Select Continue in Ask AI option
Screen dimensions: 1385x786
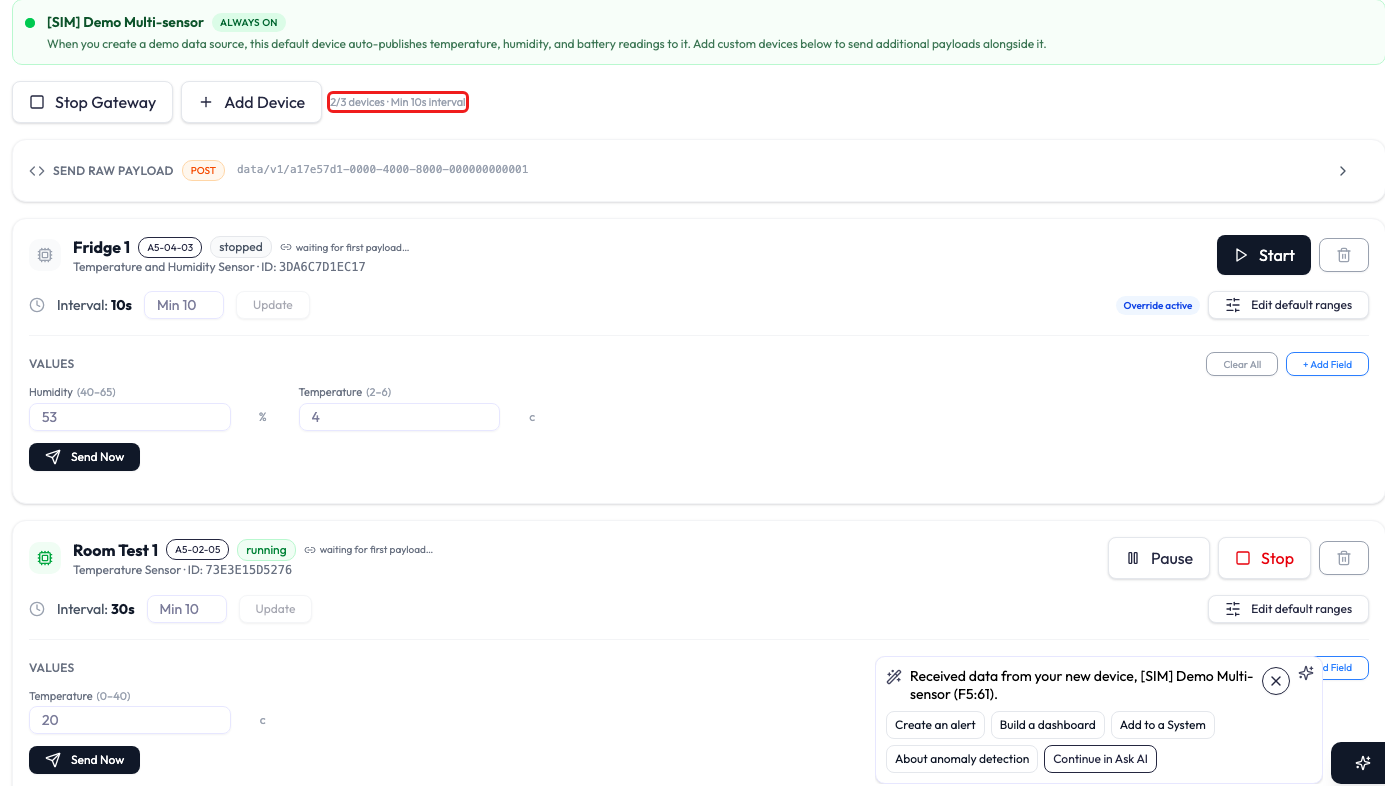coord(1100,759)
